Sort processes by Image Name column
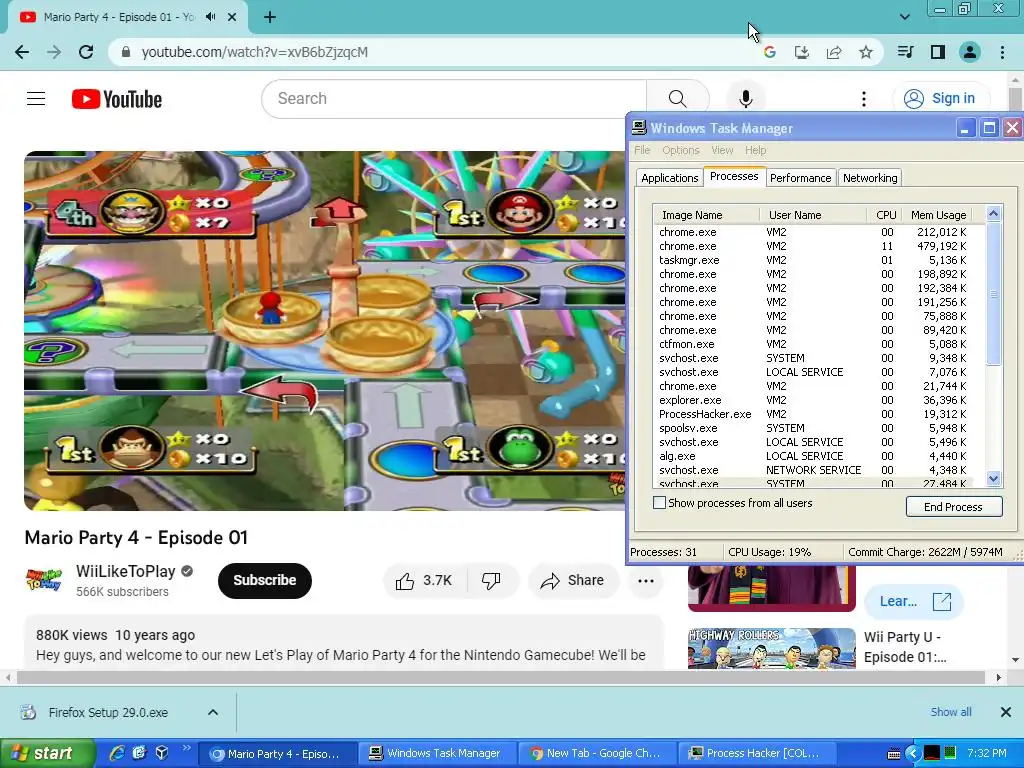Screen dimensions: 1024x768 (706, 215)
